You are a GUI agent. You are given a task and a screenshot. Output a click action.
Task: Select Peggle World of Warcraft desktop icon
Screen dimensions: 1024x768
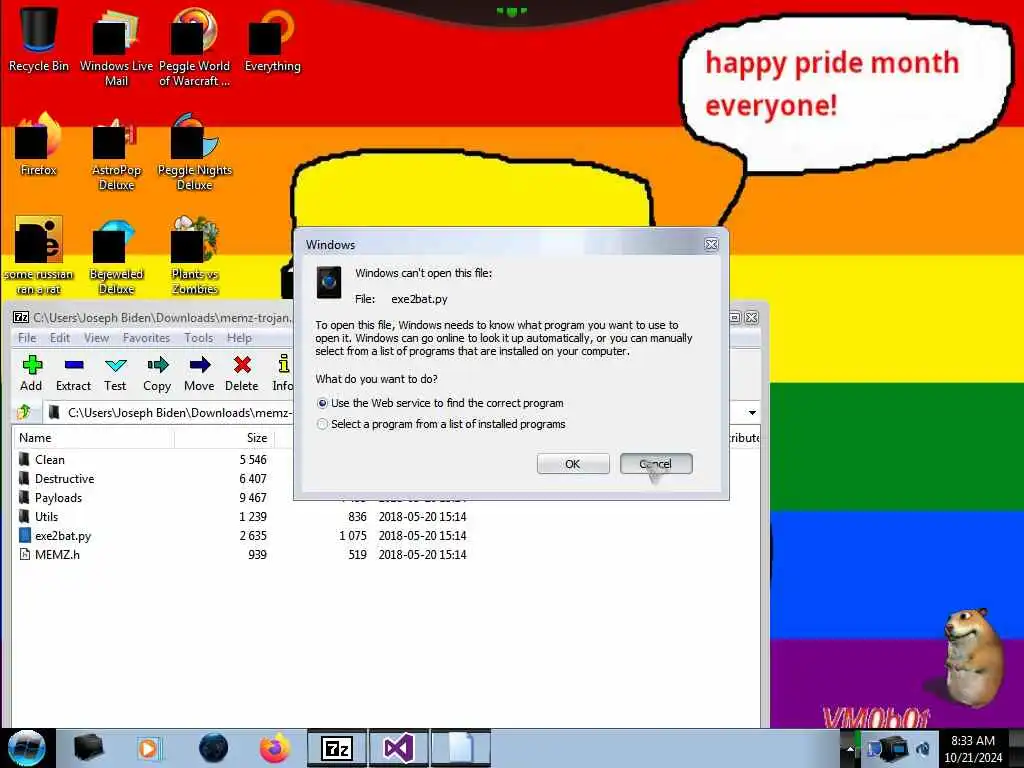(194, 47)
